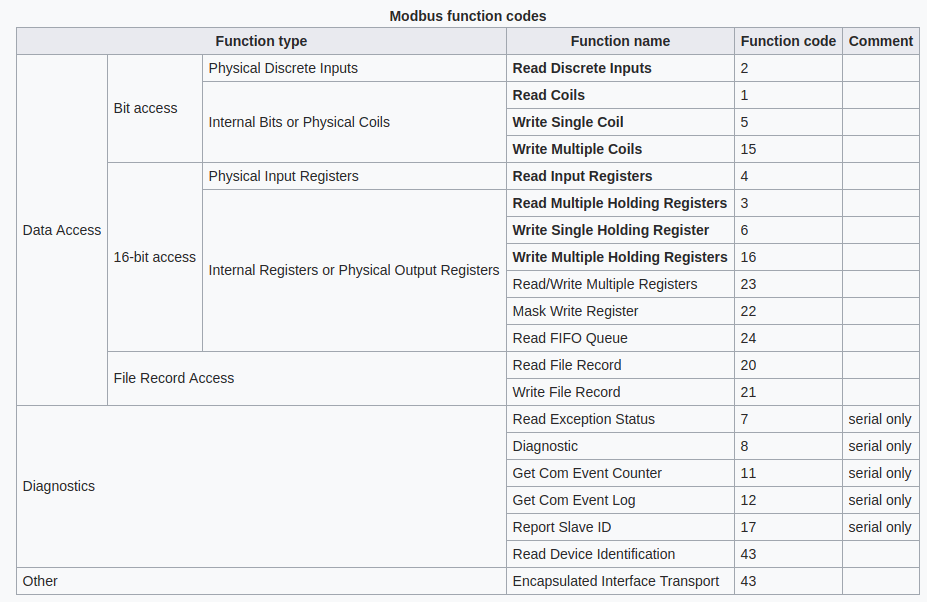Click the Function code column header
Image resolution: width=927 pixels, height=602 pixels.
click(x=788, y=41)
